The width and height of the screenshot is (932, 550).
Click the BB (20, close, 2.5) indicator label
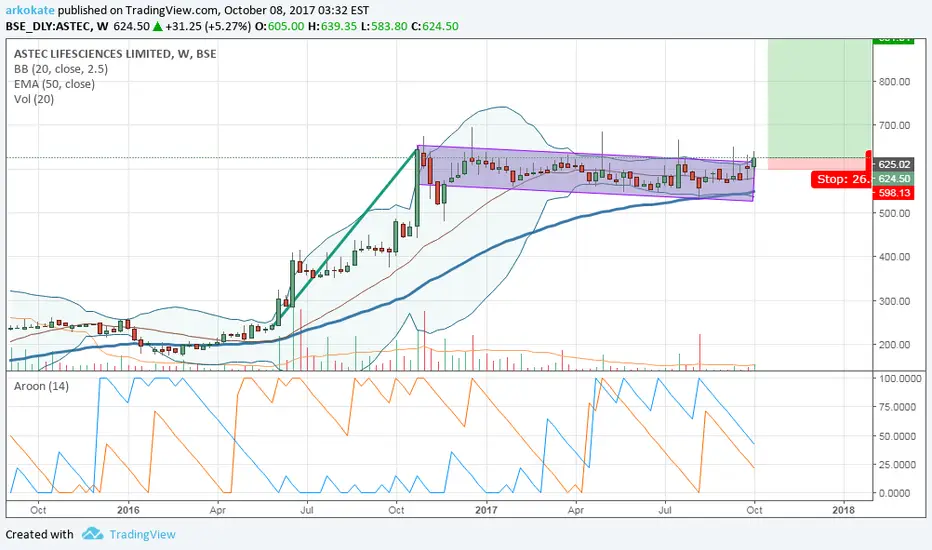click(x=61, y=69)
